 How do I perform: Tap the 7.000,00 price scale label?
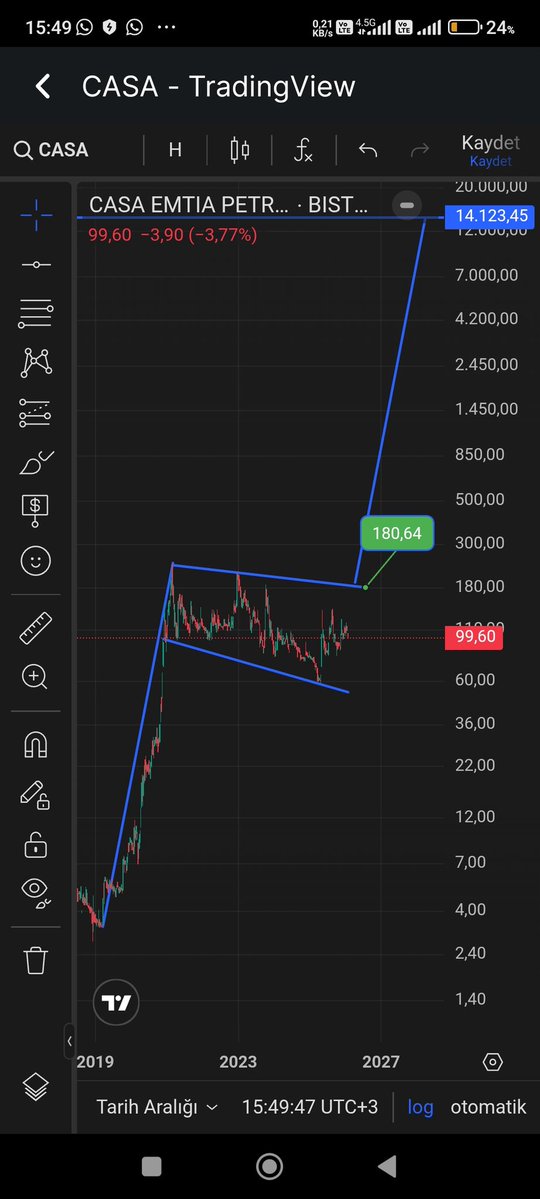(x=486, y=275)
